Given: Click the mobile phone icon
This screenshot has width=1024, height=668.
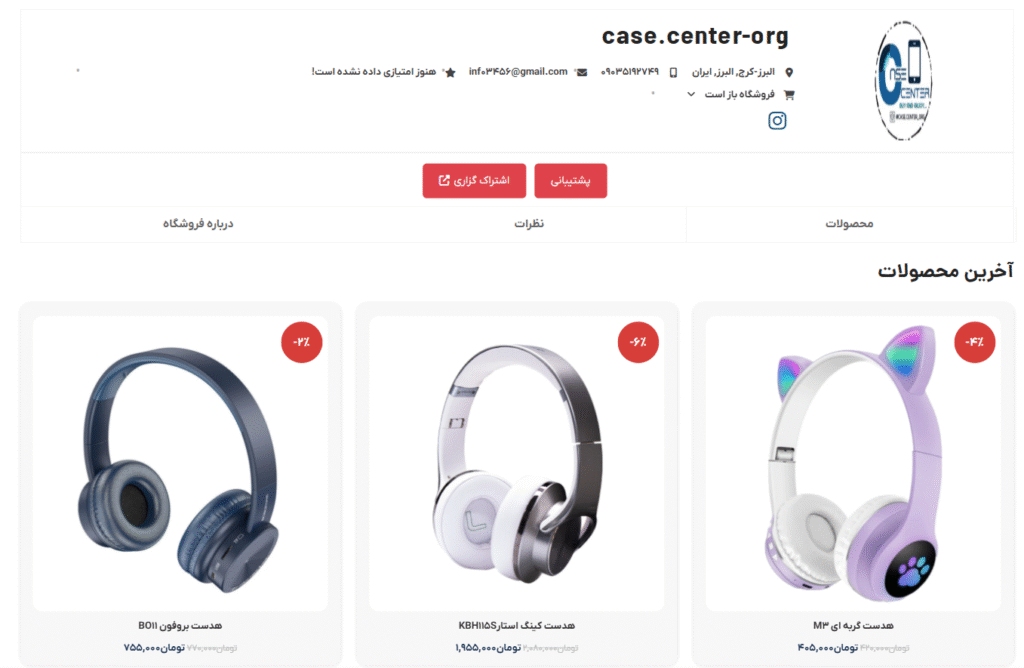Looking at the screenshot, I should click(673, 72).
